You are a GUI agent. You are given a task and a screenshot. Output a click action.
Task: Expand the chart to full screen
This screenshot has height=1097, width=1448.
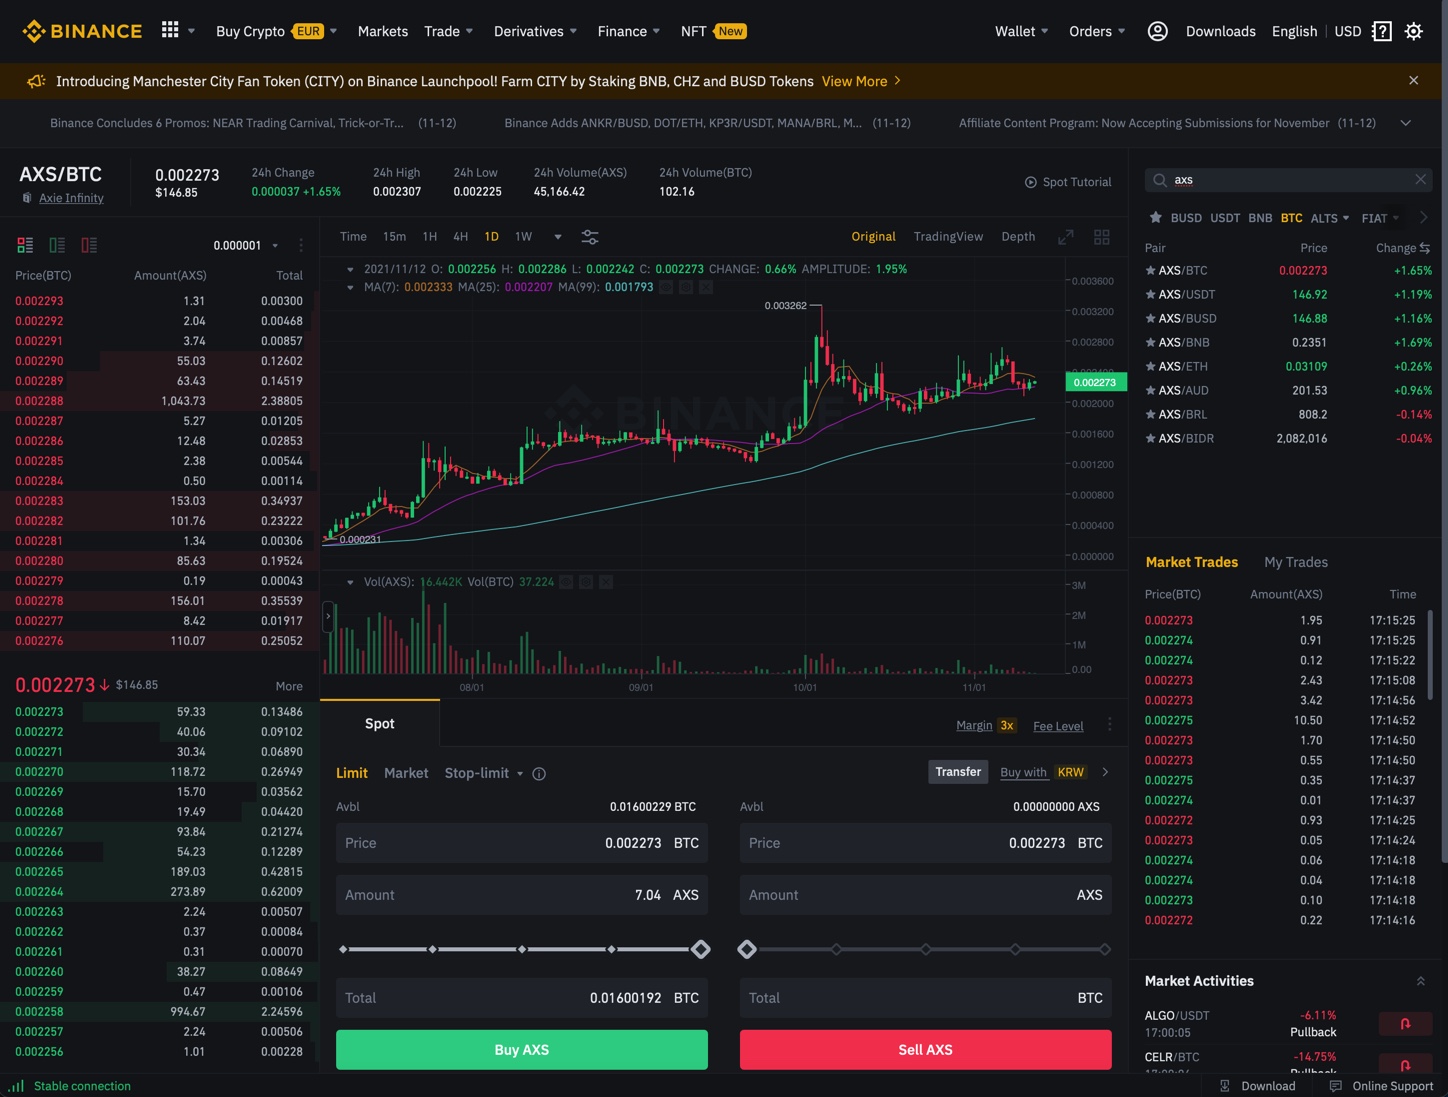(1066, 237)
